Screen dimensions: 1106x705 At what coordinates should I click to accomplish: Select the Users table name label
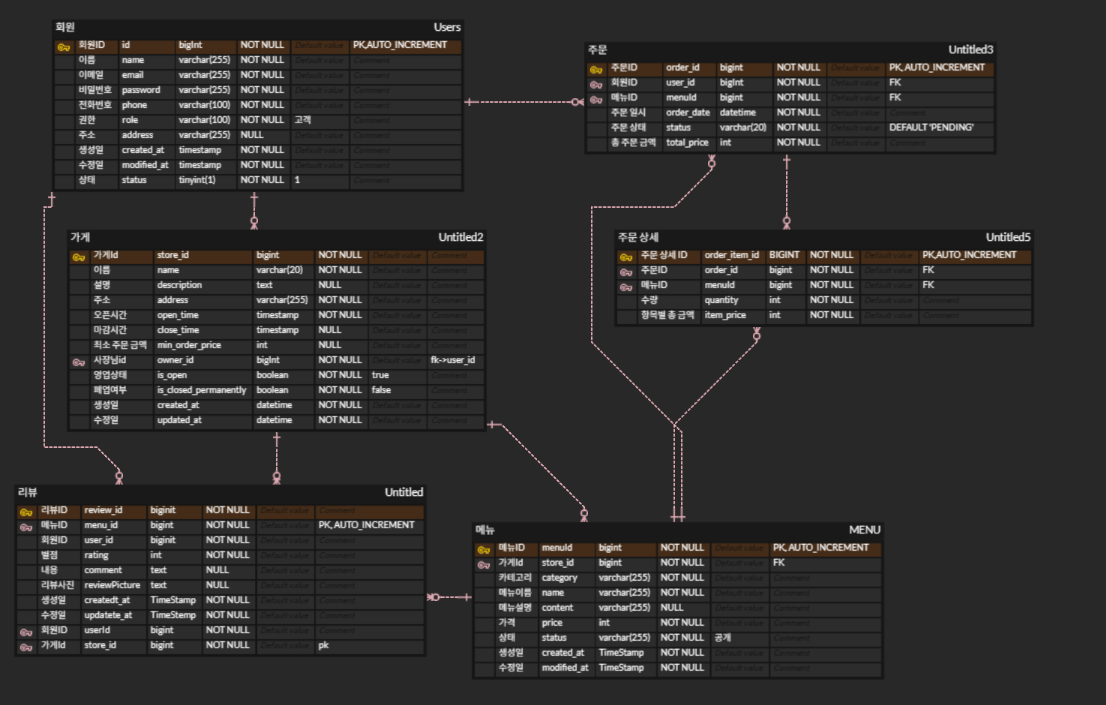(x=447, y=27)
